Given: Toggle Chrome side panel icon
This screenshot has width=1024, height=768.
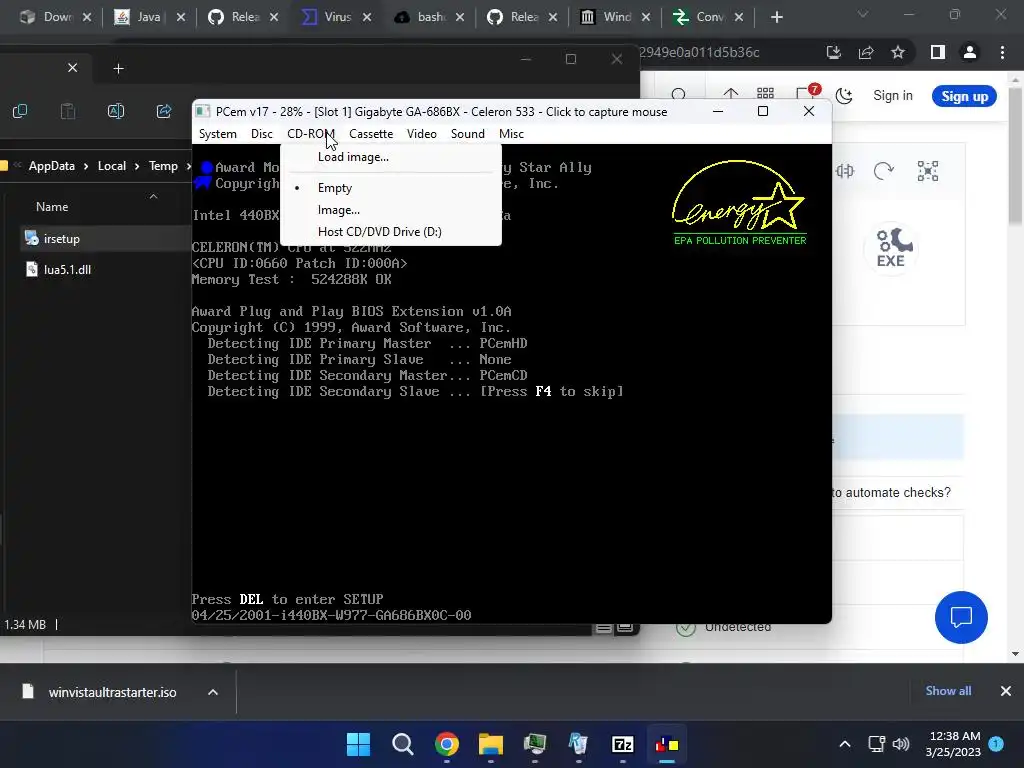Looking at the screenshot, I should (x=938, y=52).
